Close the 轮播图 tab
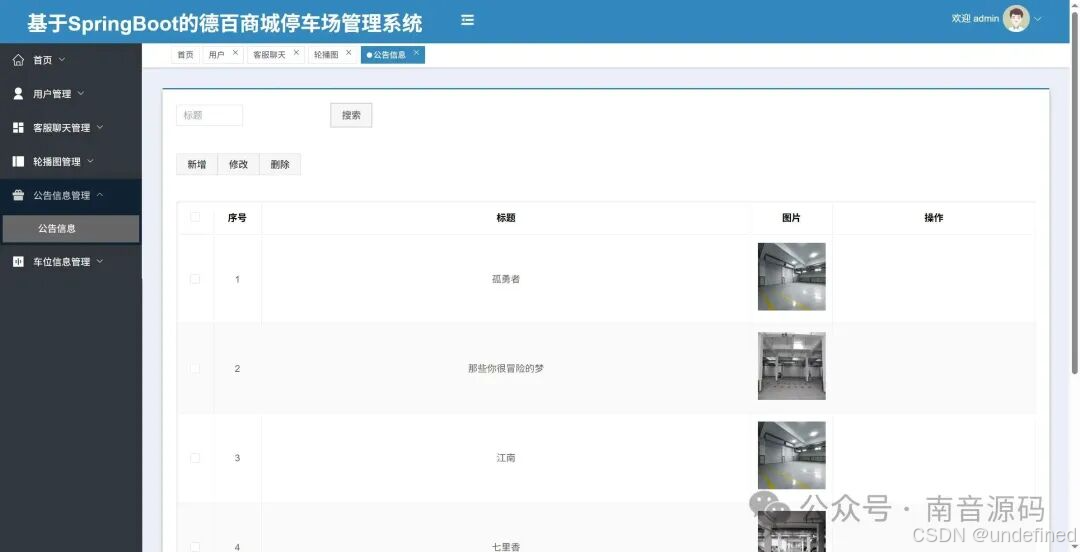Viewport: 1080px width, 552px height. pos(349,52)
